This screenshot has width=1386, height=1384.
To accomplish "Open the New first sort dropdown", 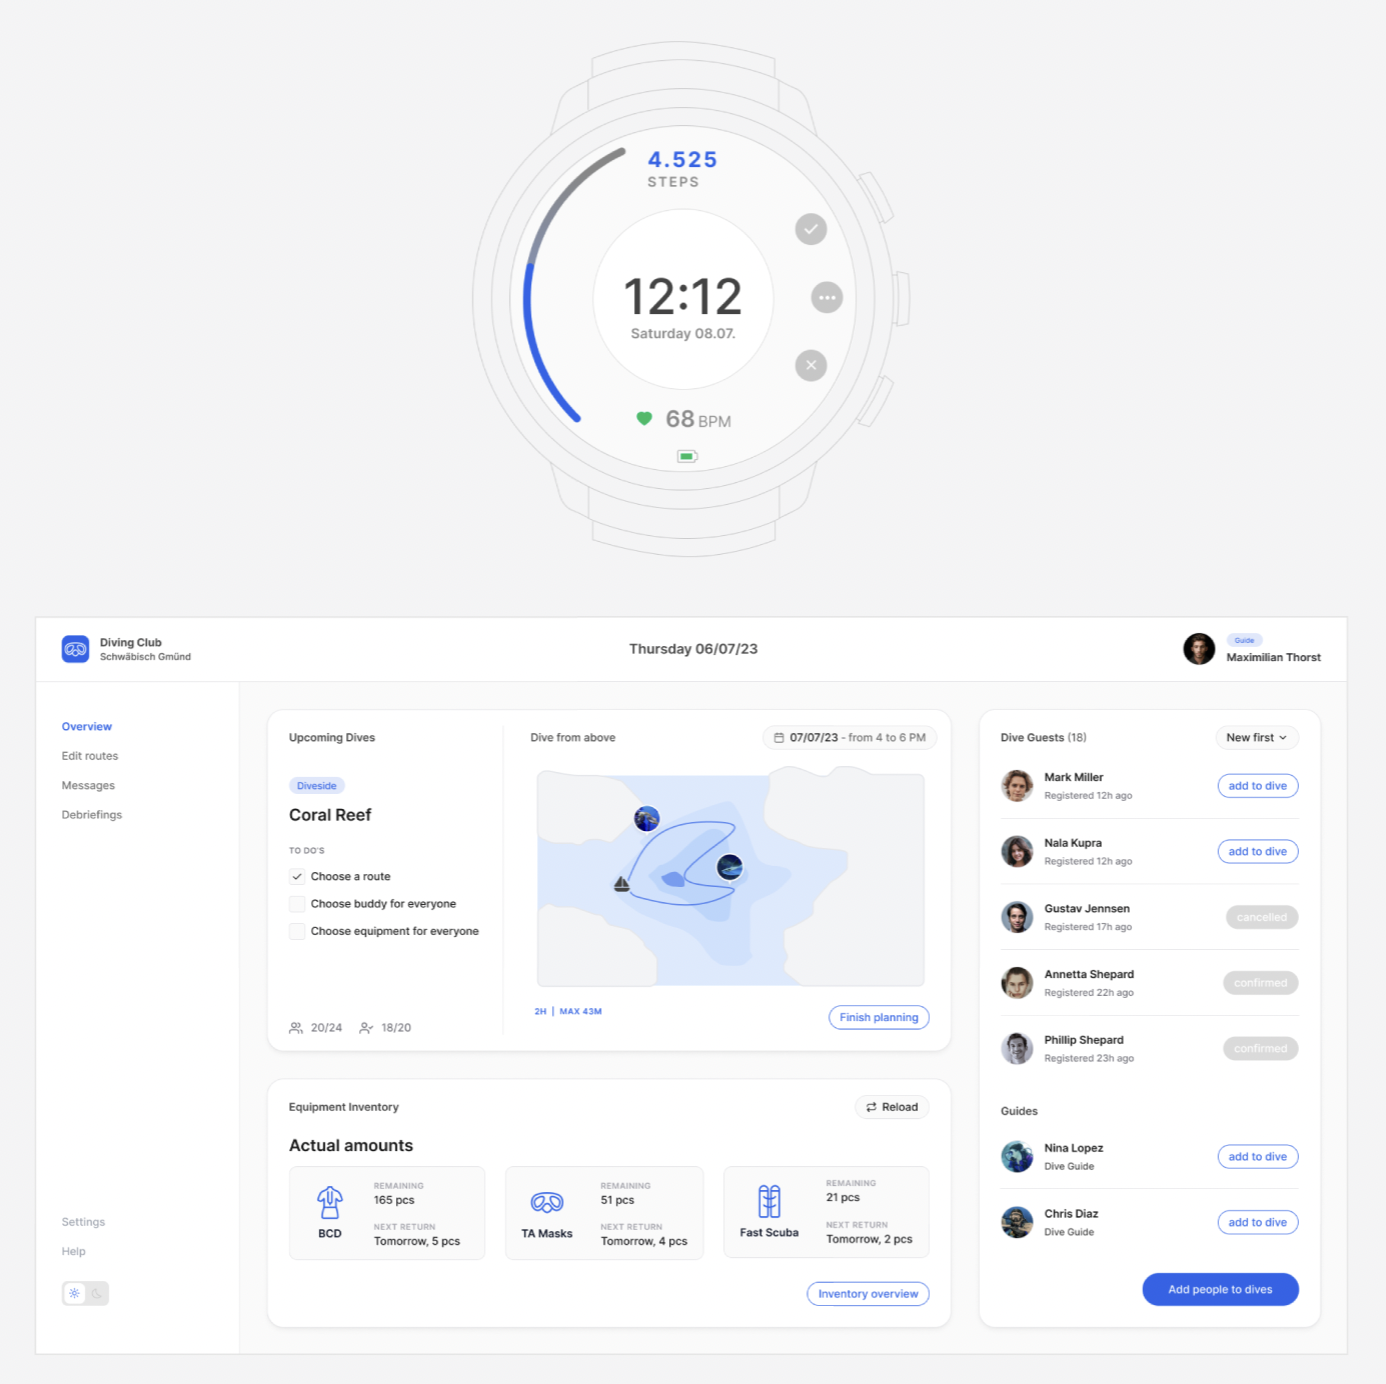I will coord(1257,738).
